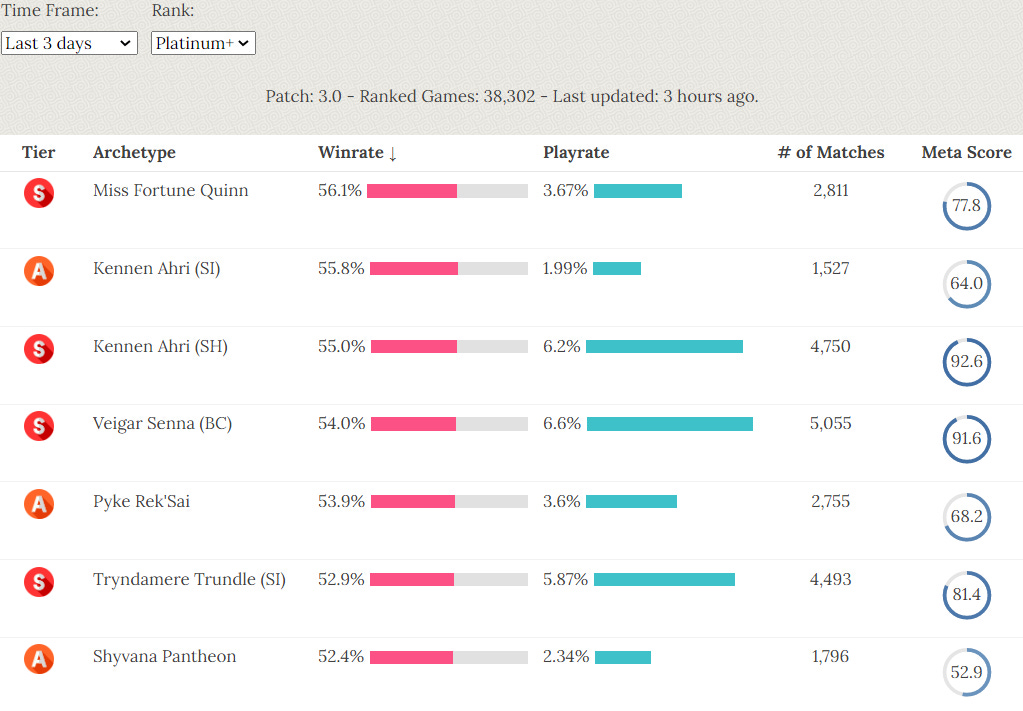Image resolution: width=1023 pixels, height=711 pixels.
Task: Open the Tryndamere Trundle (SI) archetype
Action: click(189, 579)
